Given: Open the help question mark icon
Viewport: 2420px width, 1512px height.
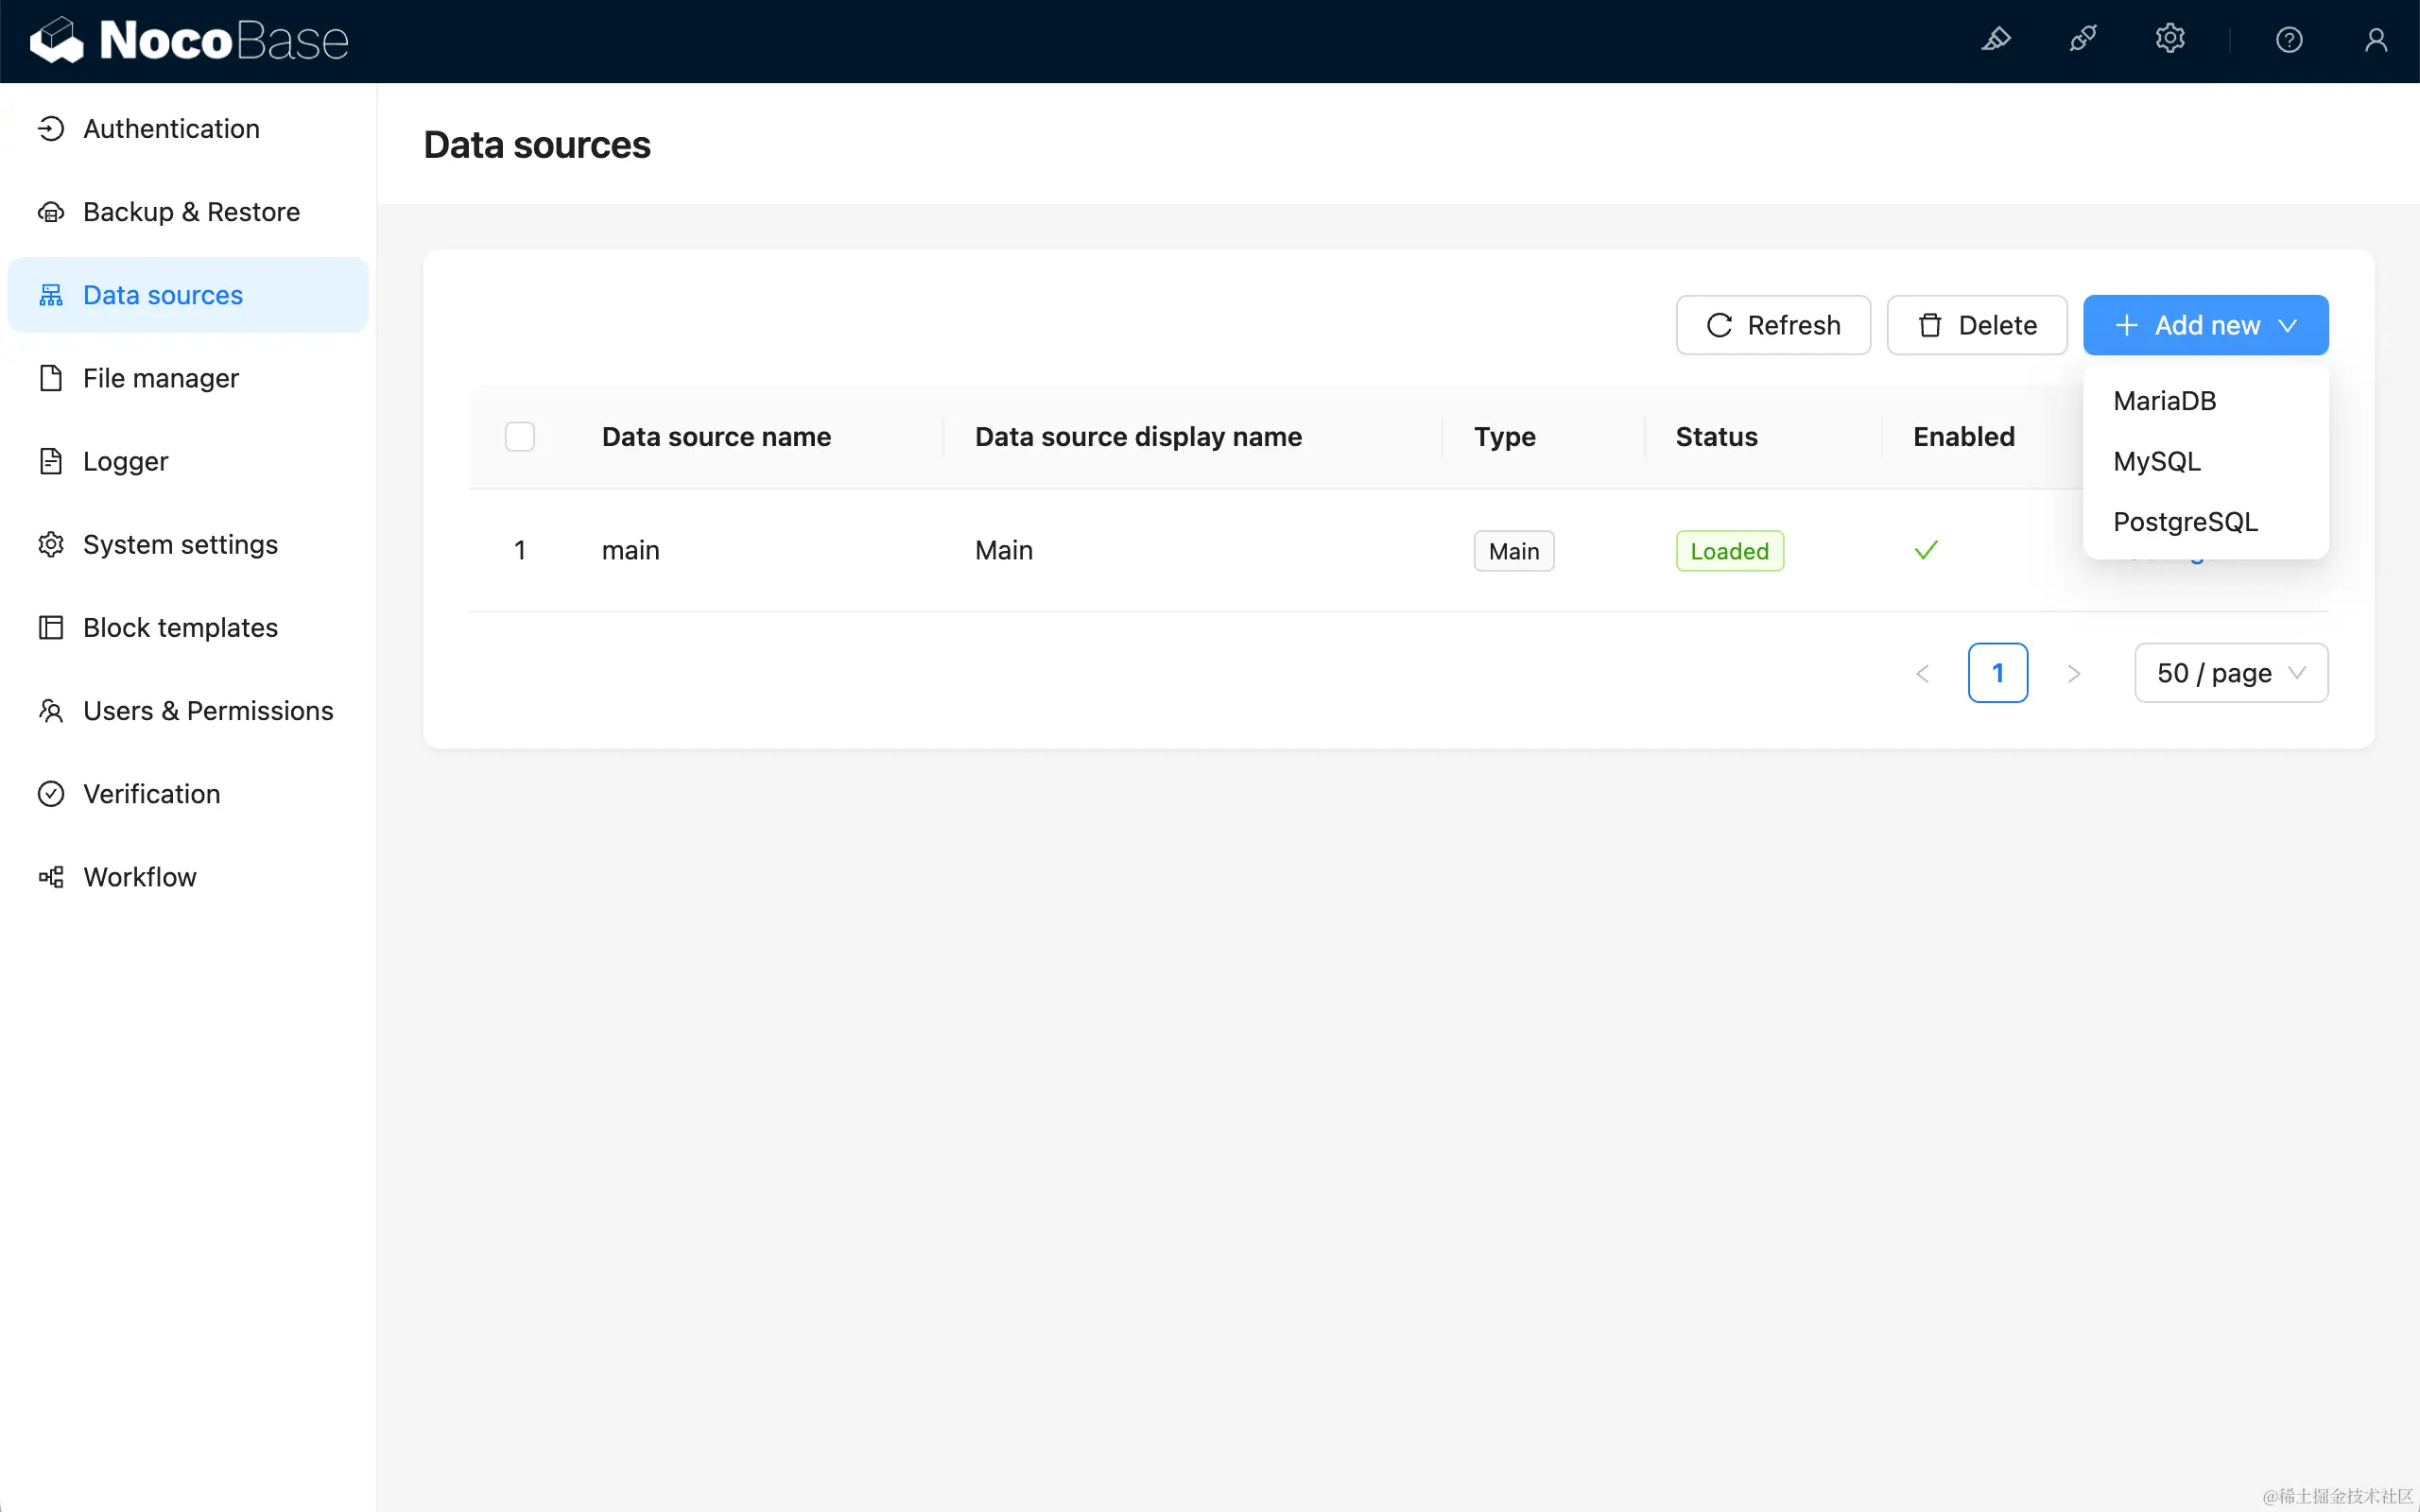Looking at the screenshot, I should click(x=2289, y=40).
